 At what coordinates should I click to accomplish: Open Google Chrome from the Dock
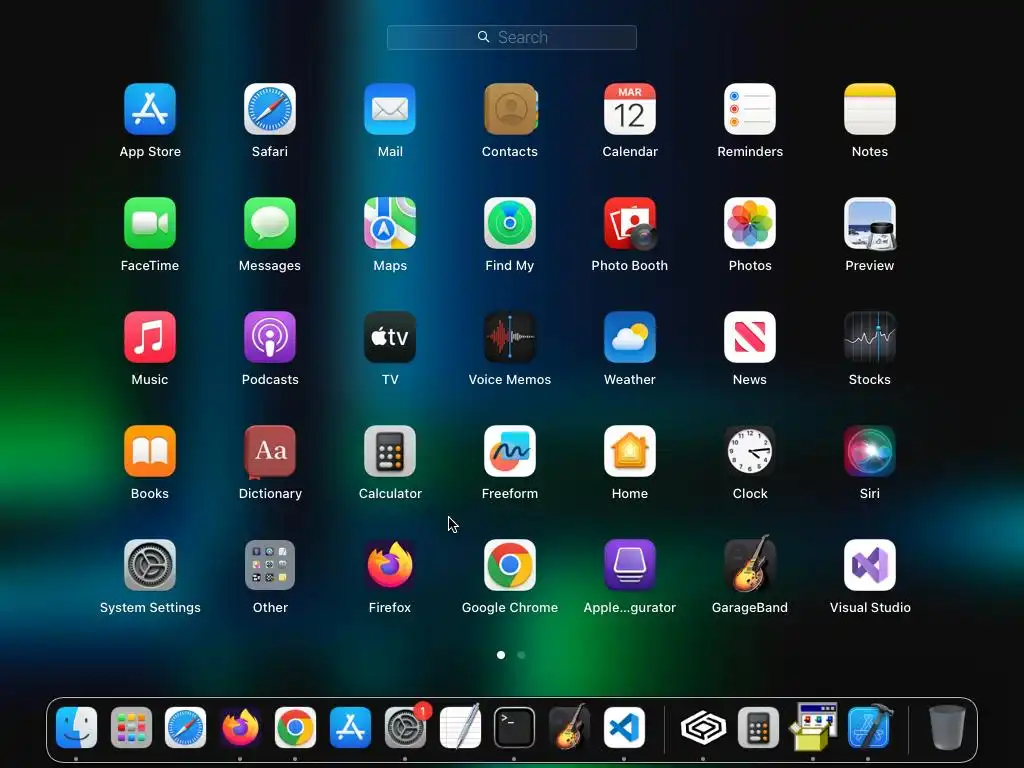[295, 727]
